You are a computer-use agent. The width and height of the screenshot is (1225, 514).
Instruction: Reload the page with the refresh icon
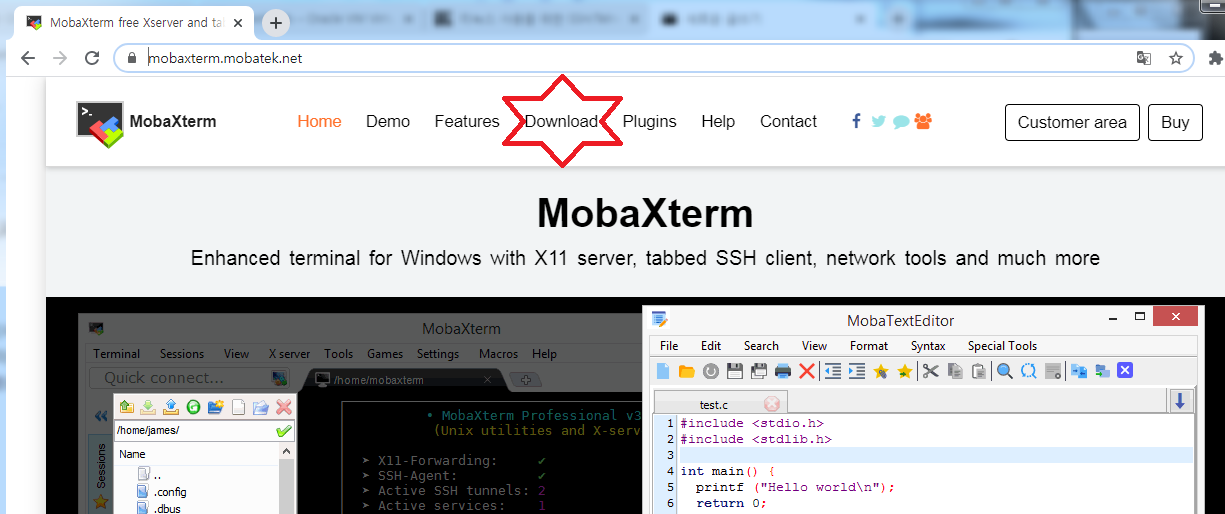[92, 58]
